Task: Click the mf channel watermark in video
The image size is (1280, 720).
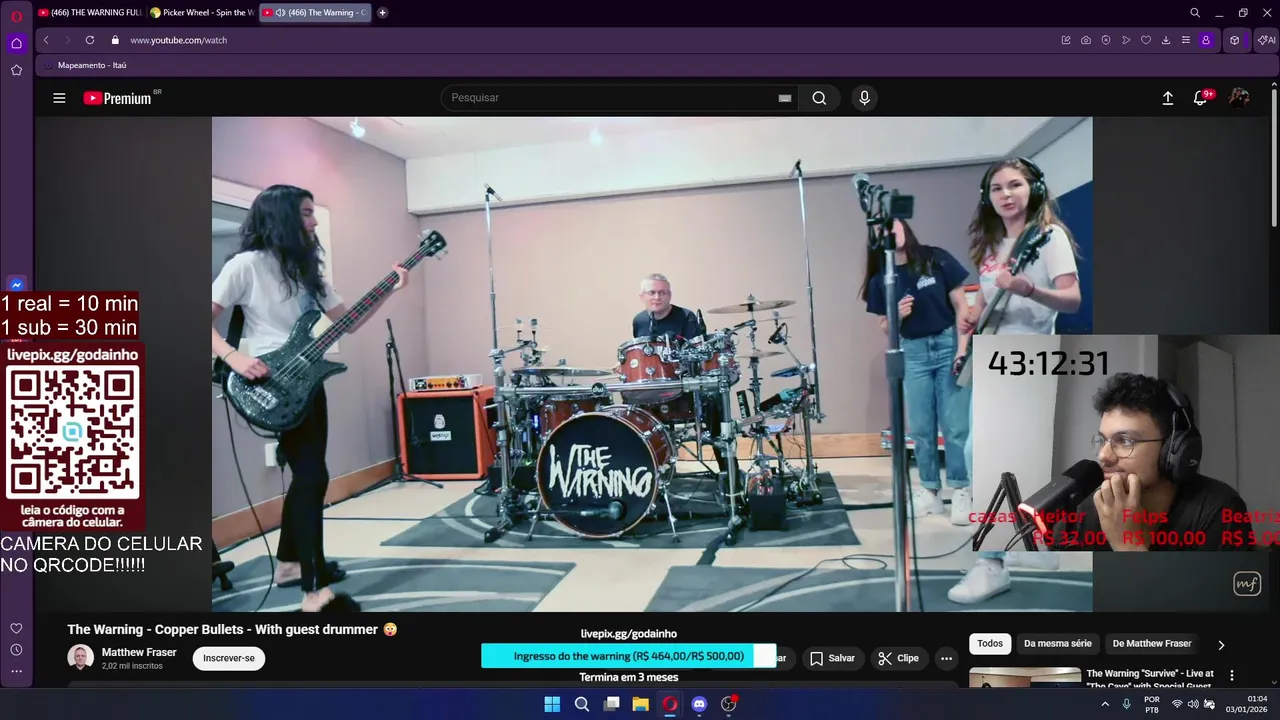Action: [1247, 583]
